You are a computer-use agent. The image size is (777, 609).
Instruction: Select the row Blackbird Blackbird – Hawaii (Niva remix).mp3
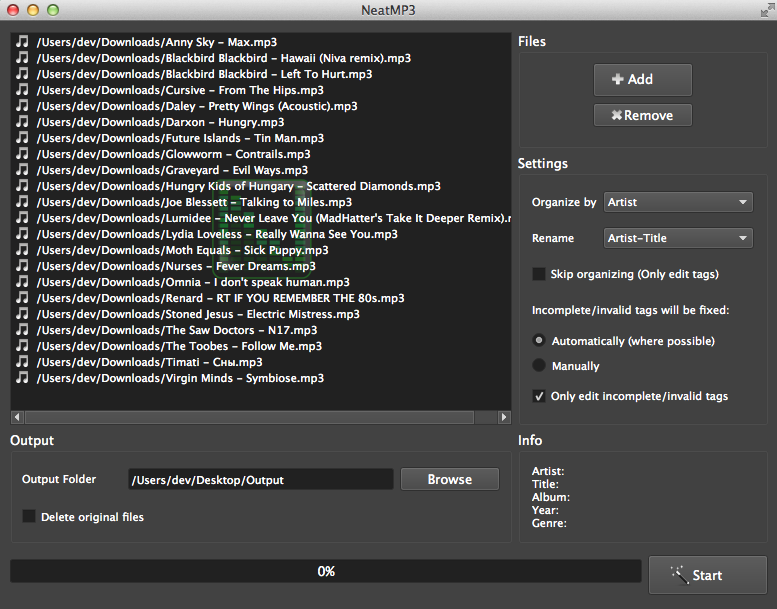click(x=261, y=57)
